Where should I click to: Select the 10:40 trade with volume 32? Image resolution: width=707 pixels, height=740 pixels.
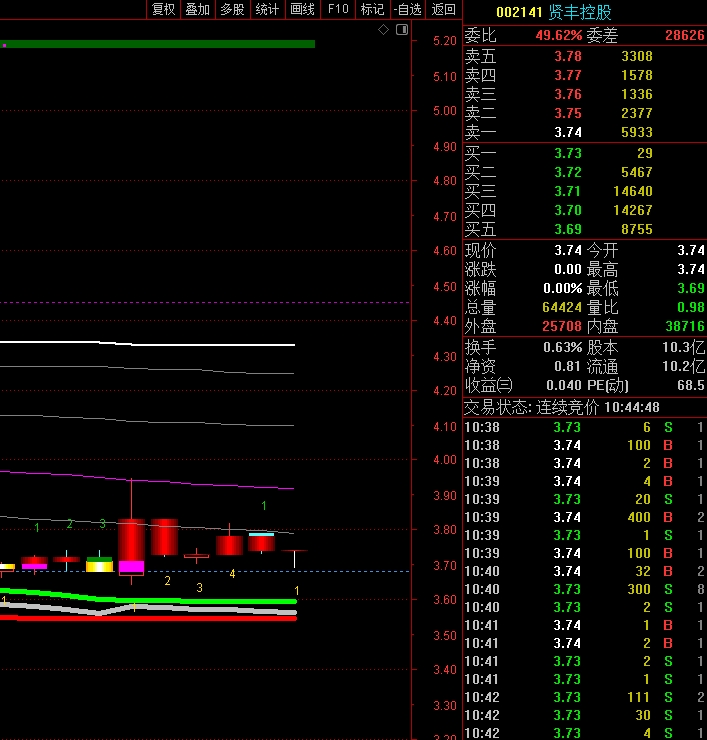585,571
